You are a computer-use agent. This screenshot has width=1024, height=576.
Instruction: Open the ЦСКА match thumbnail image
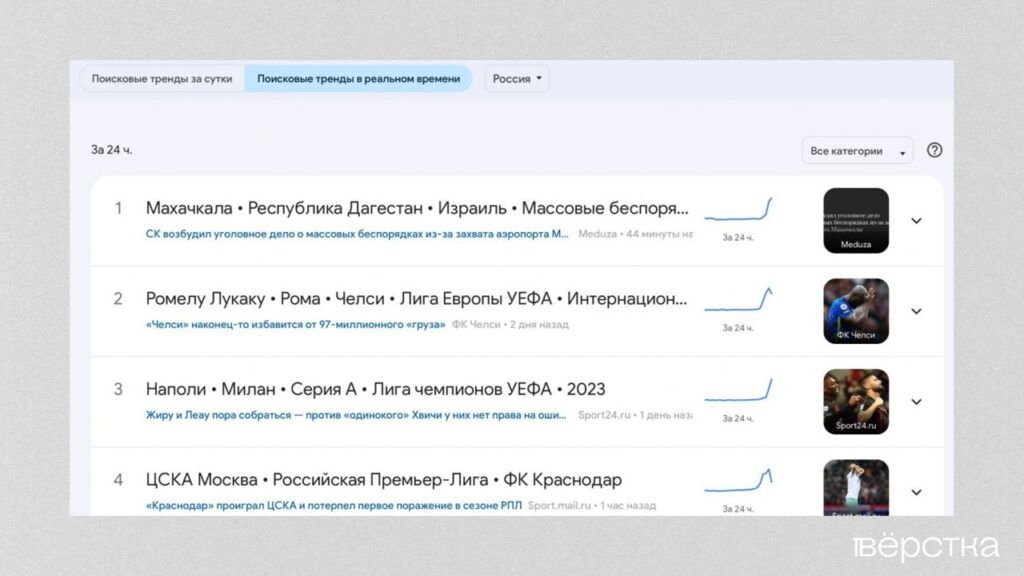coord(855,487)
